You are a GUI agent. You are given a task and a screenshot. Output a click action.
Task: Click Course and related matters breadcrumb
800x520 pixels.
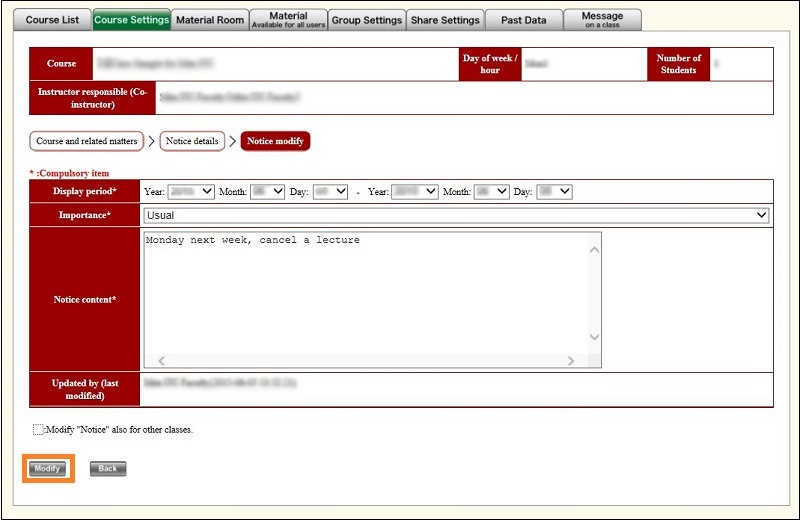[87, 141]
